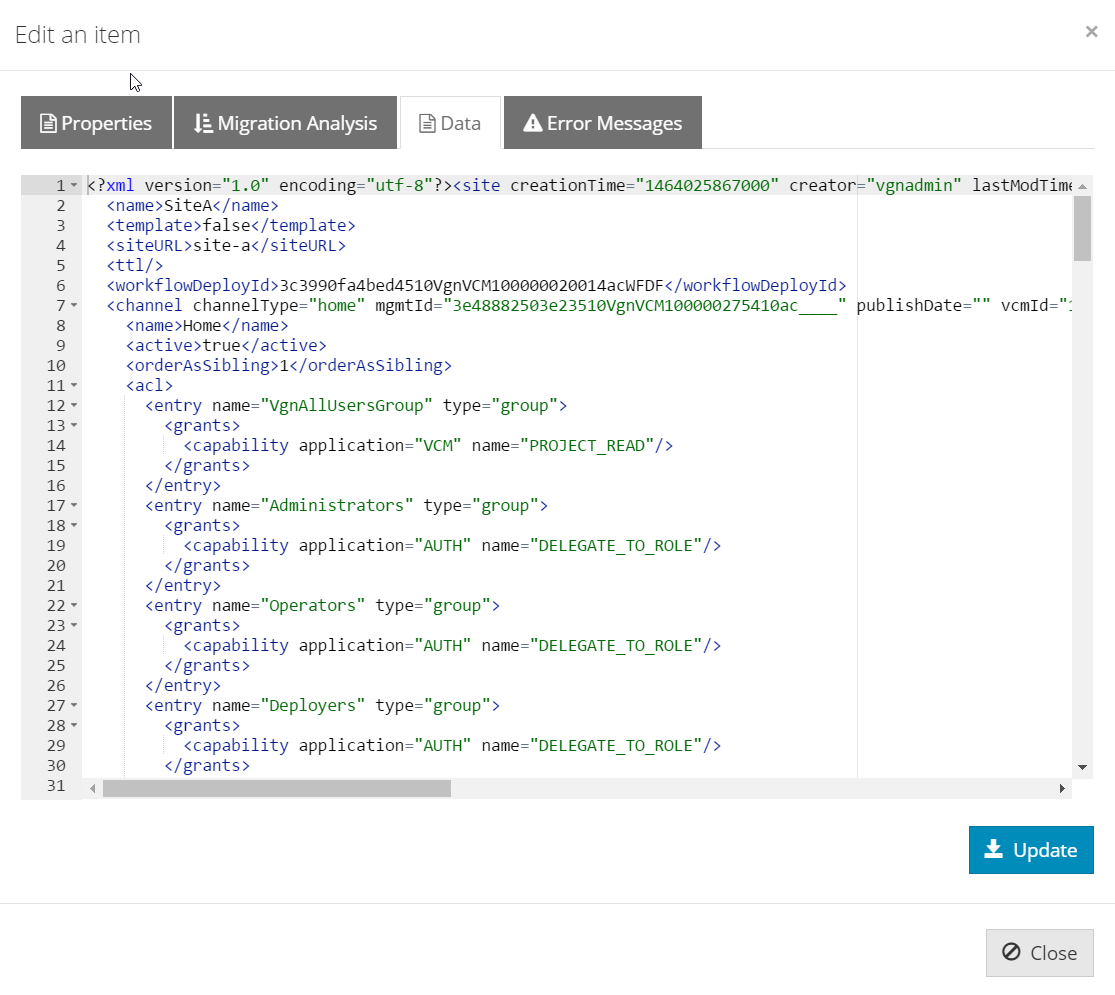Click the horizontal scrollbar thumb in editor
Viewport: 1115px width, 995px height.
277,788
